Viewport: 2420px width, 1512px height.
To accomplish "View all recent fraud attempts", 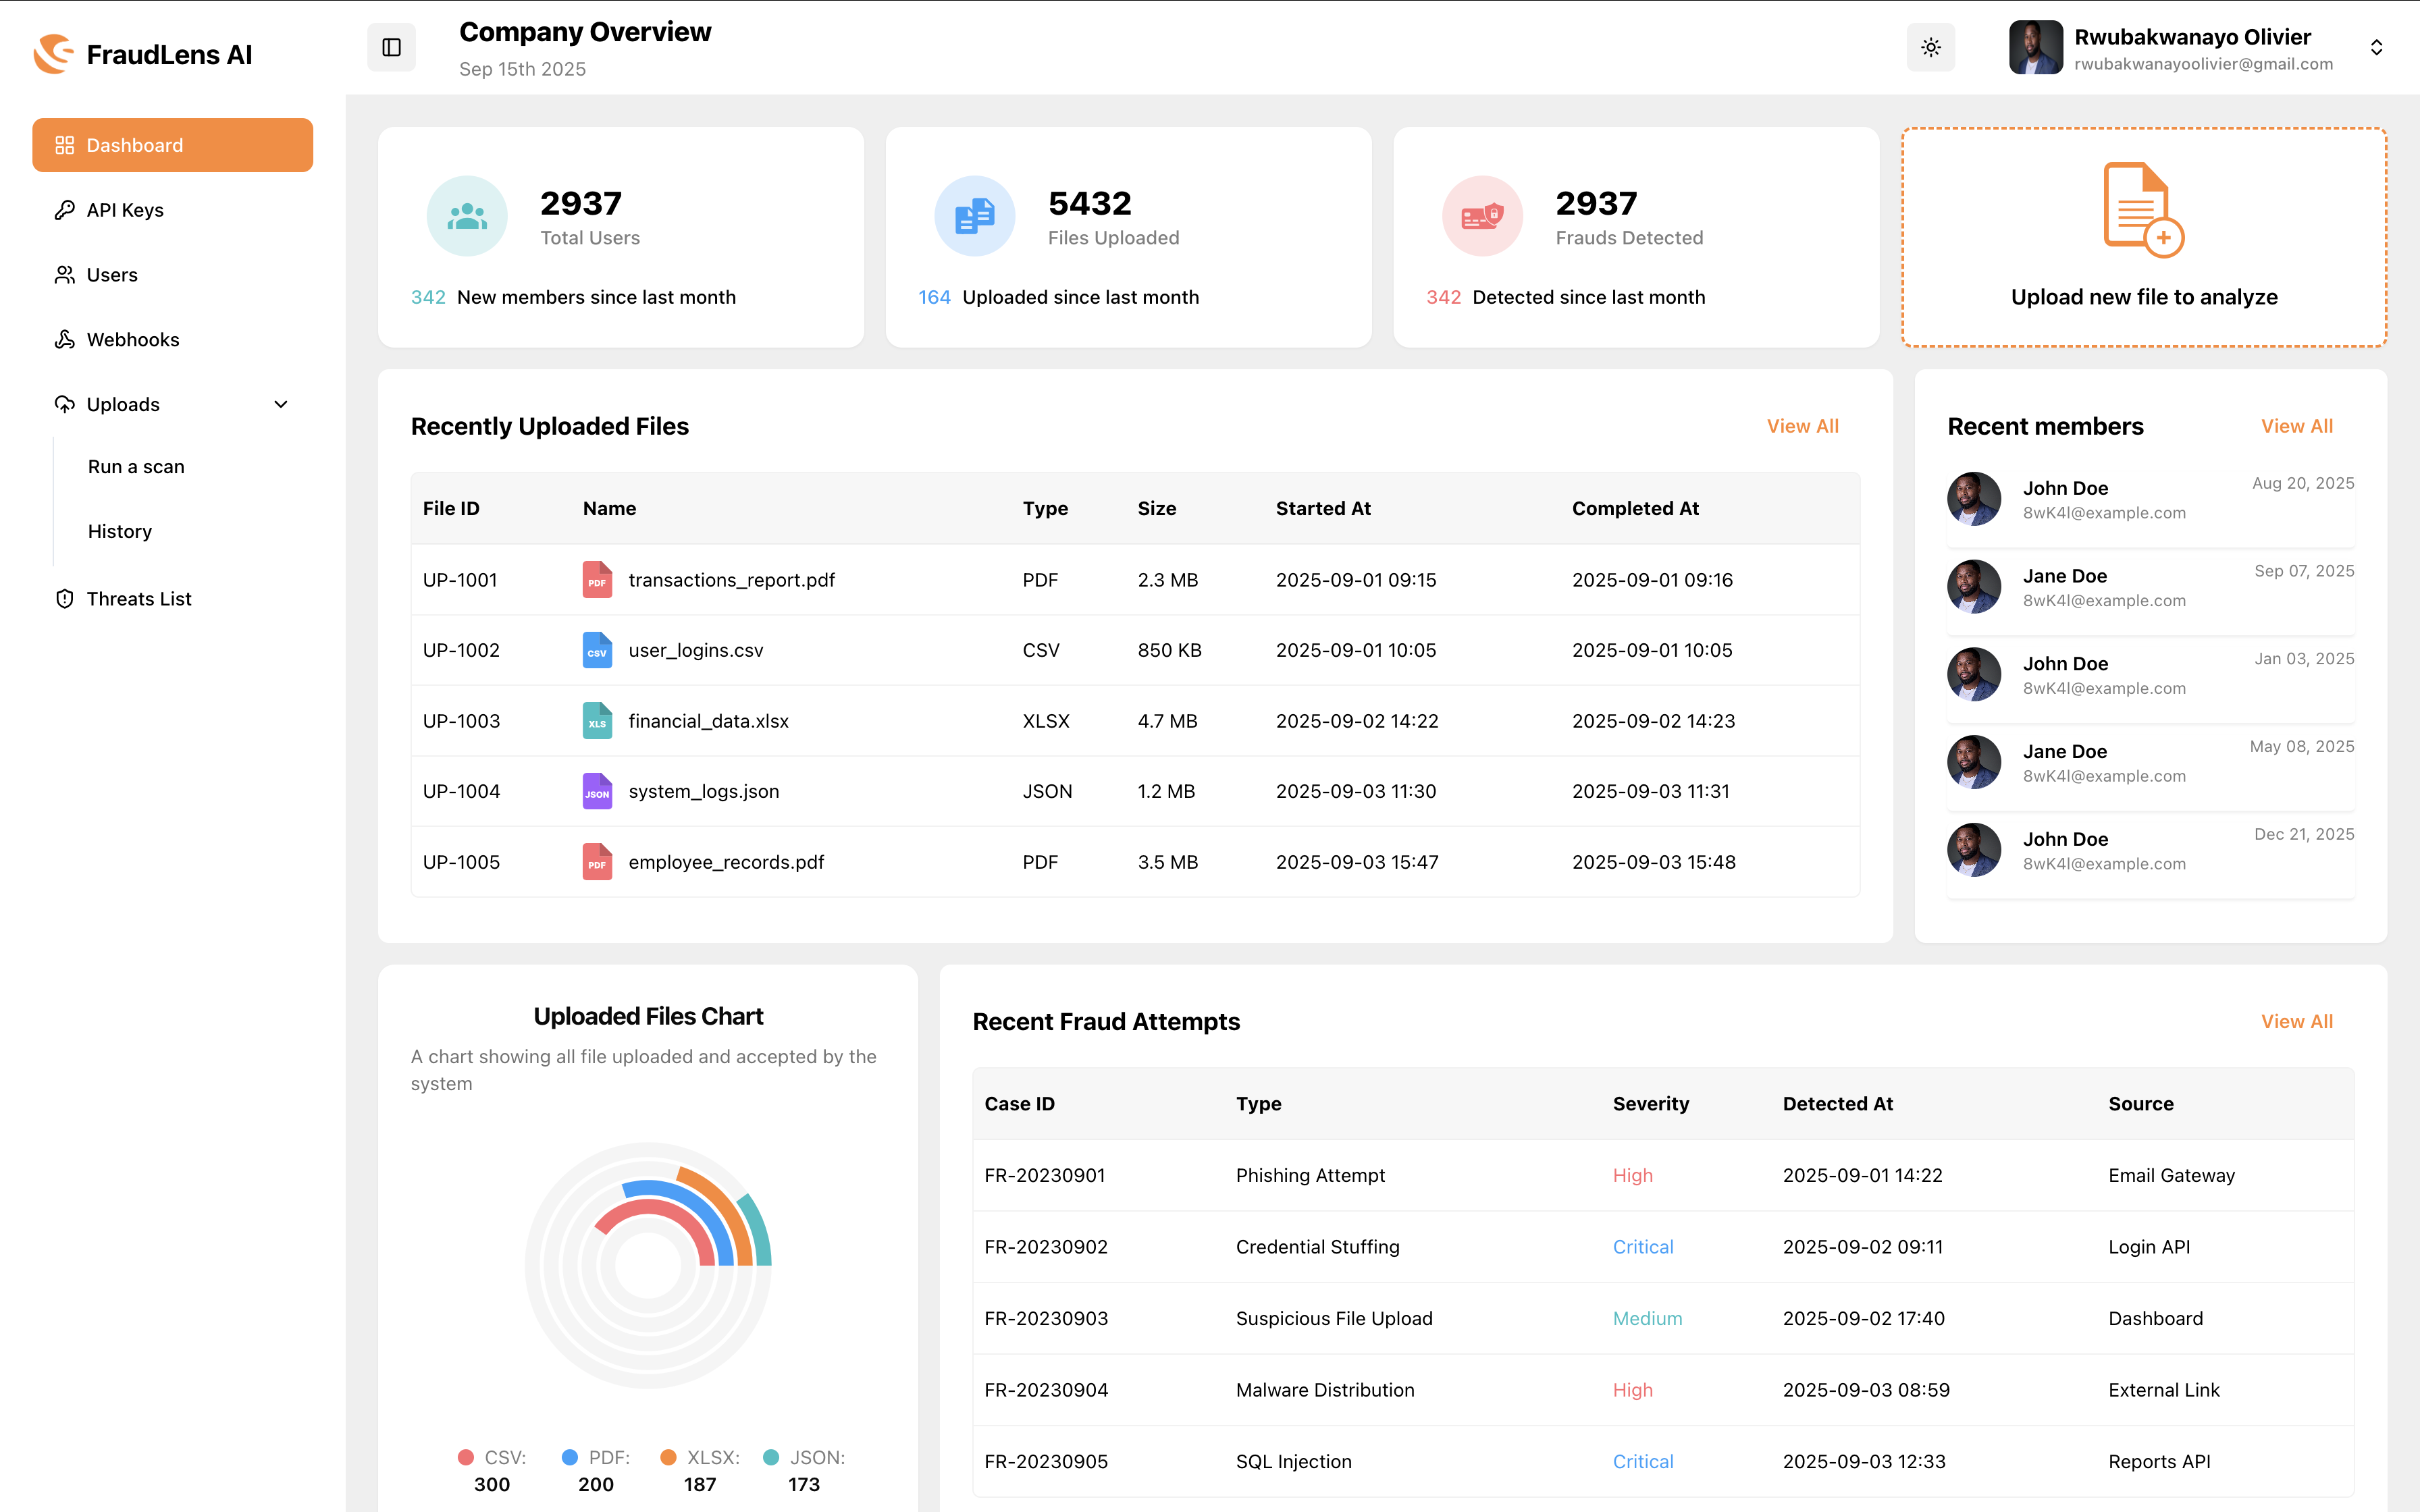I will [2296, 1021].
